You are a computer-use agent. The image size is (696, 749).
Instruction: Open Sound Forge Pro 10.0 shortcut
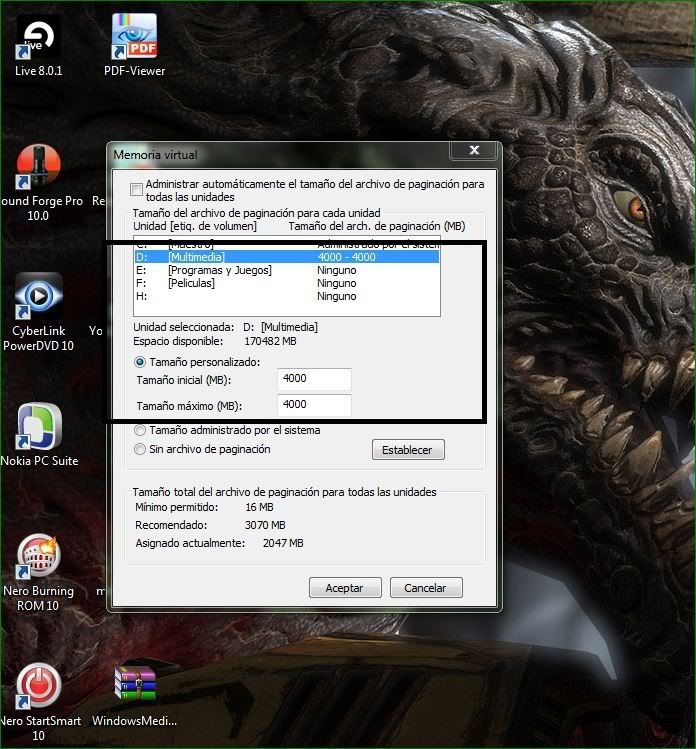(x=38, y=182)
